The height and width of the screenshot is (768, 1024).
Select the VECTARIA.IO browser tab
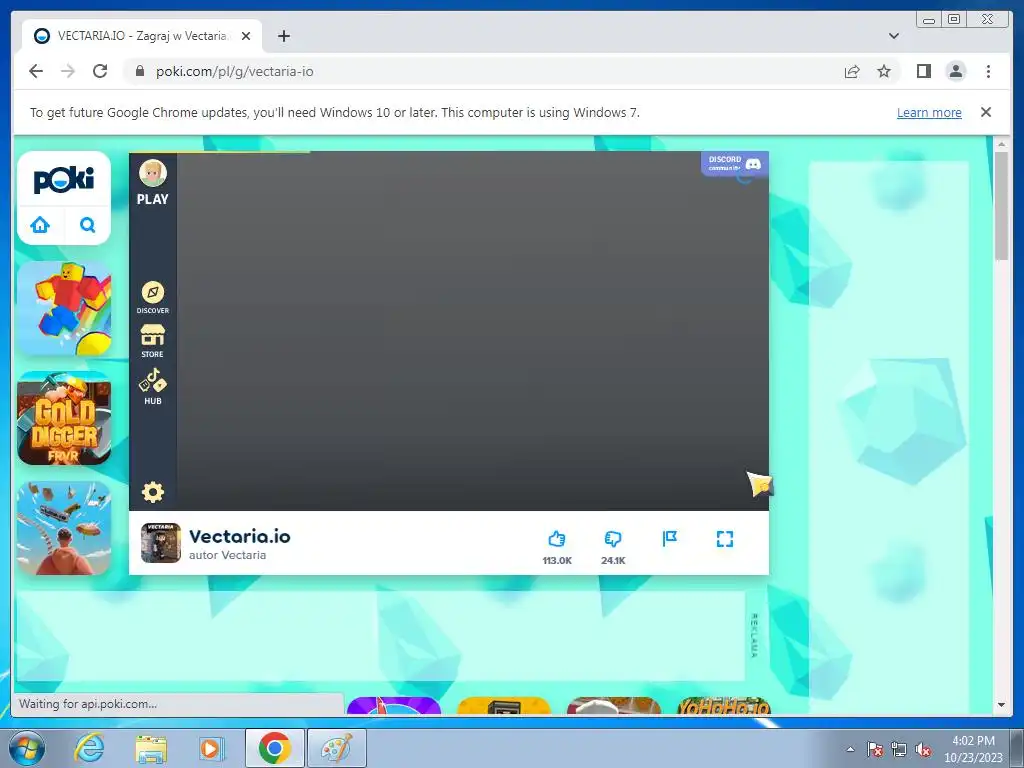pyautogui.click(x=142, y=36)
